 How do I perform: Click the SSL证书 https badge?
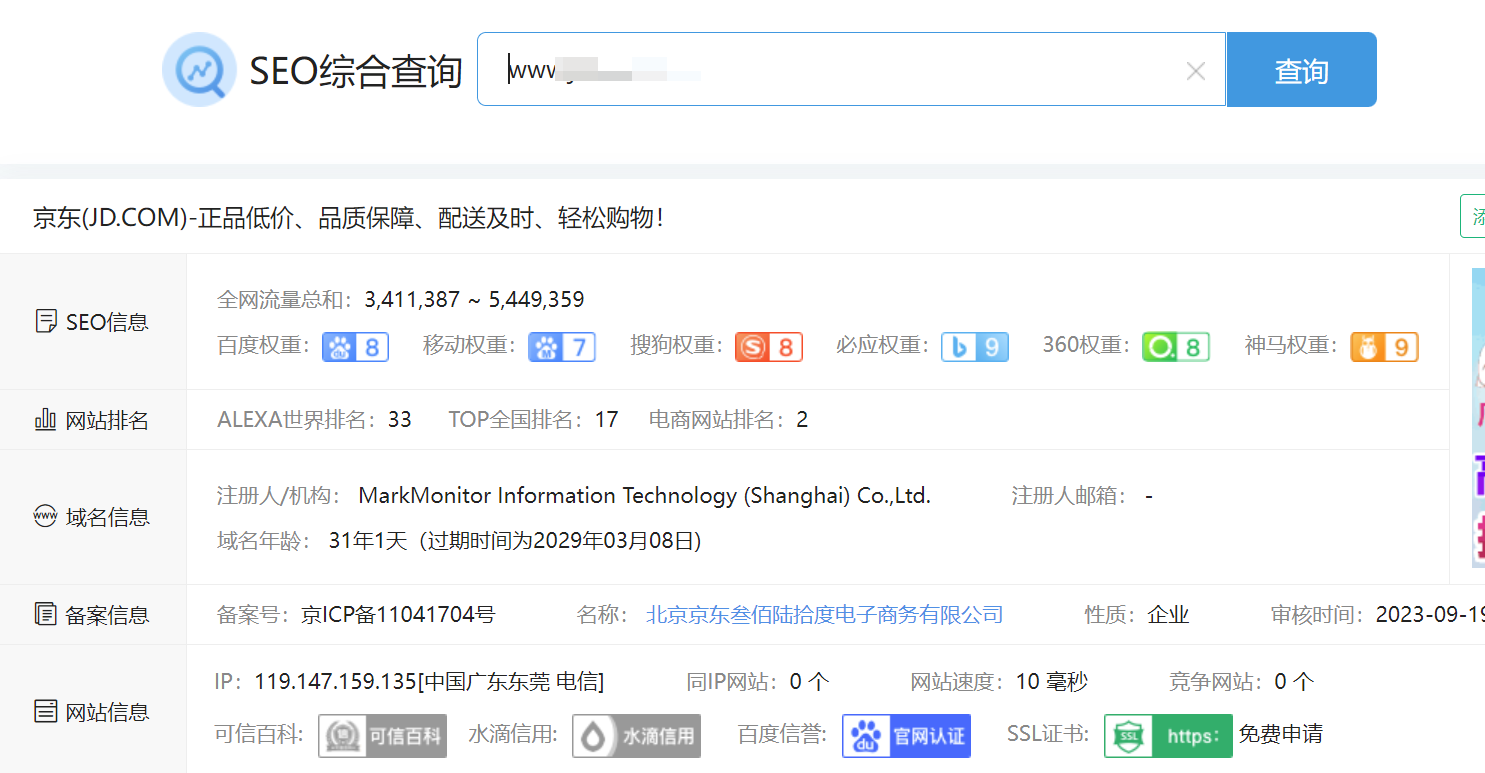(x=1168, y=736)
